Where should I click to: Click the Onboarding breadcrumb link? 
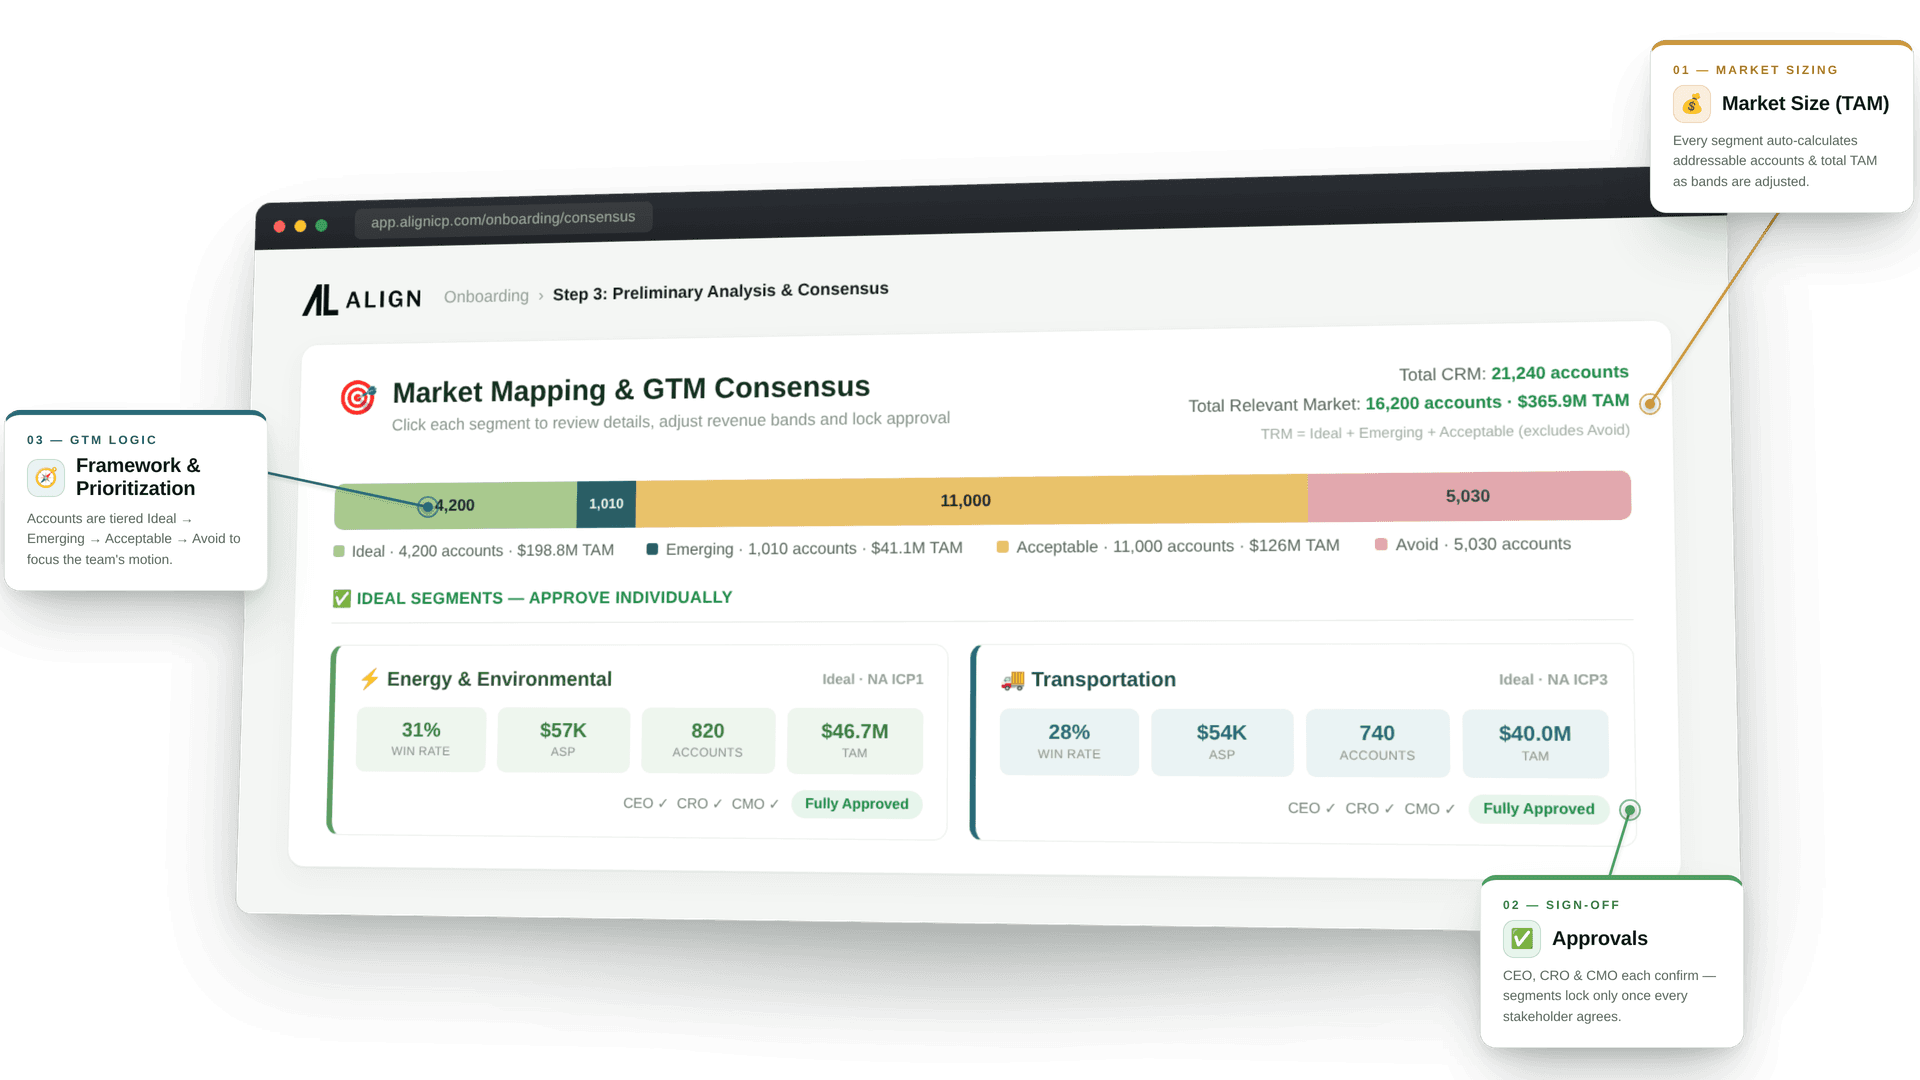486,296
